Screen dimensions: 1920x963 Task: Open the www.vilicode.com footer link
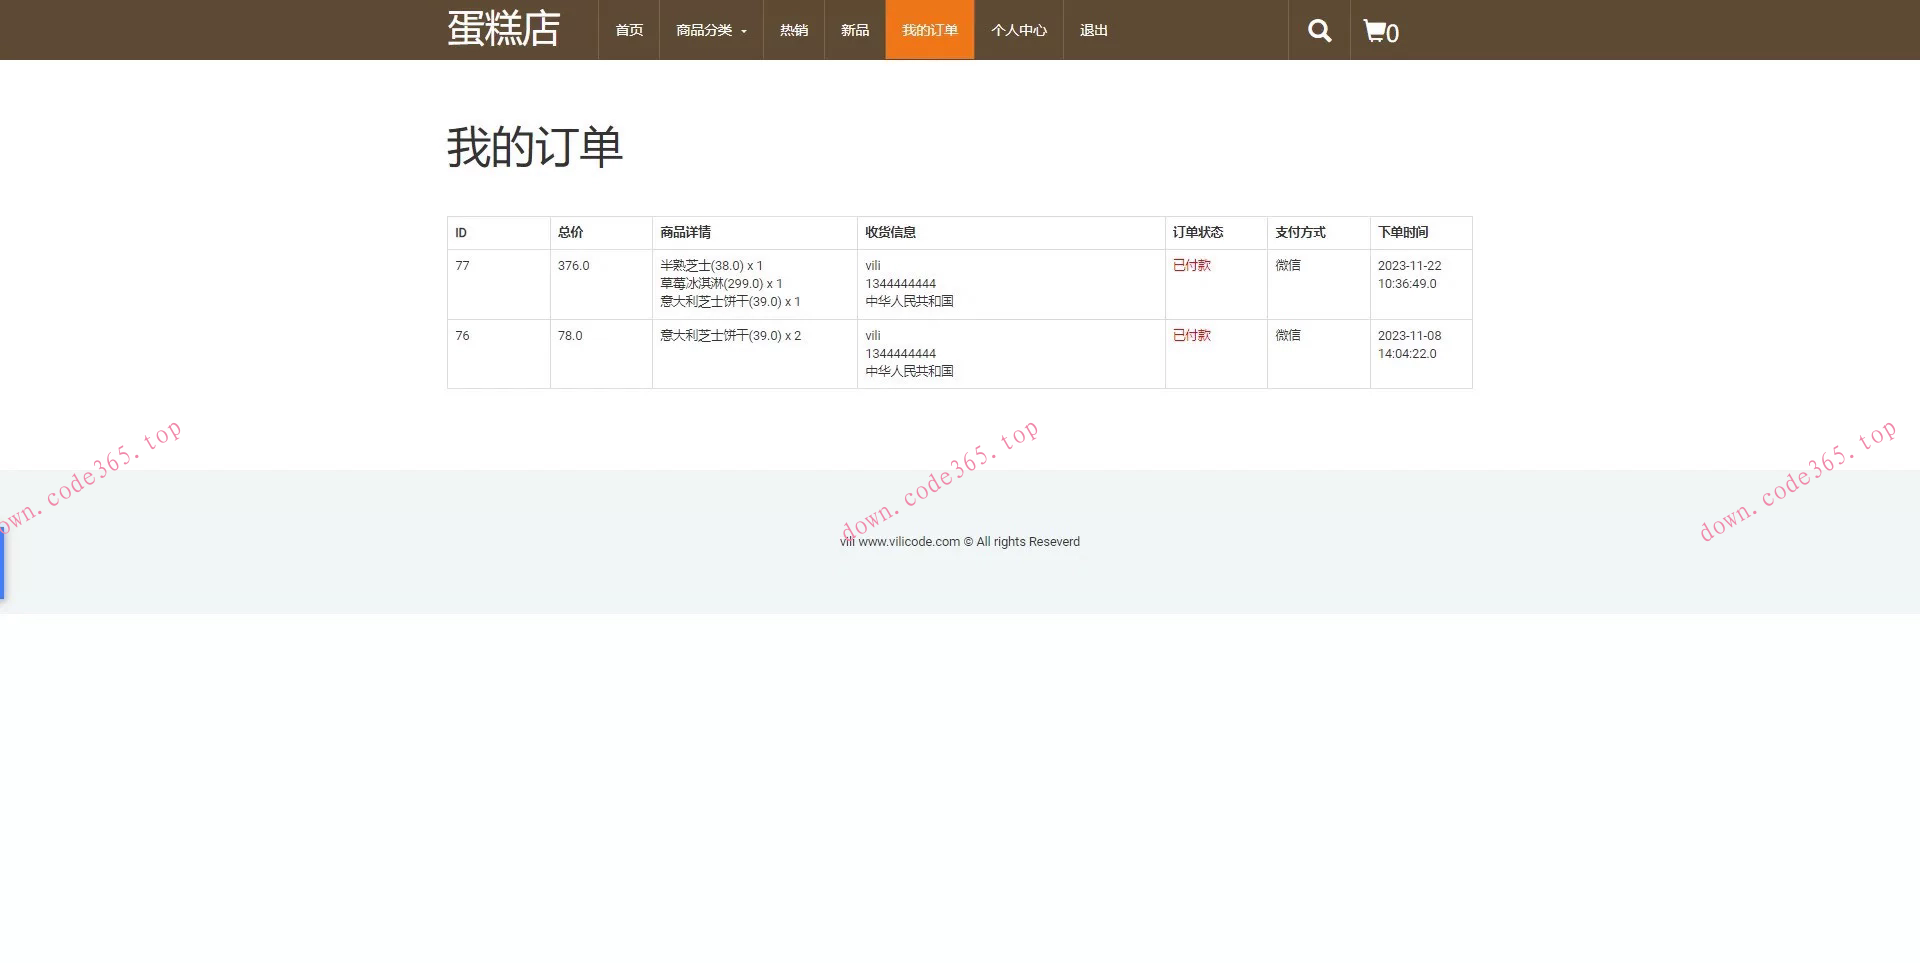[x=907, y=541]
